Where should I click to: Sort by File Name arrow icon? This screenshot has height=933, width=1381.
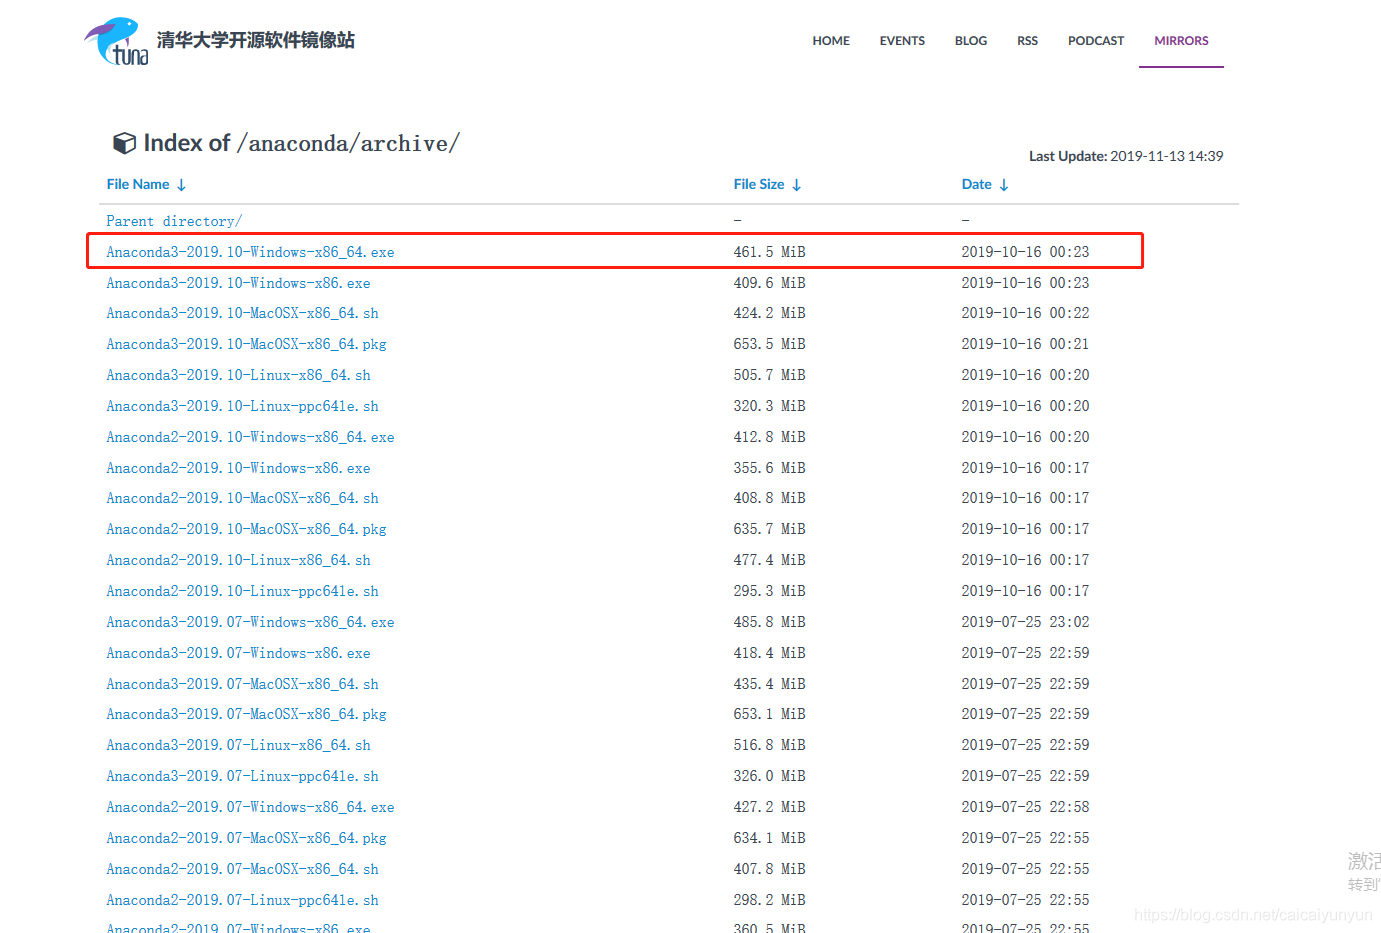point(181,185)
